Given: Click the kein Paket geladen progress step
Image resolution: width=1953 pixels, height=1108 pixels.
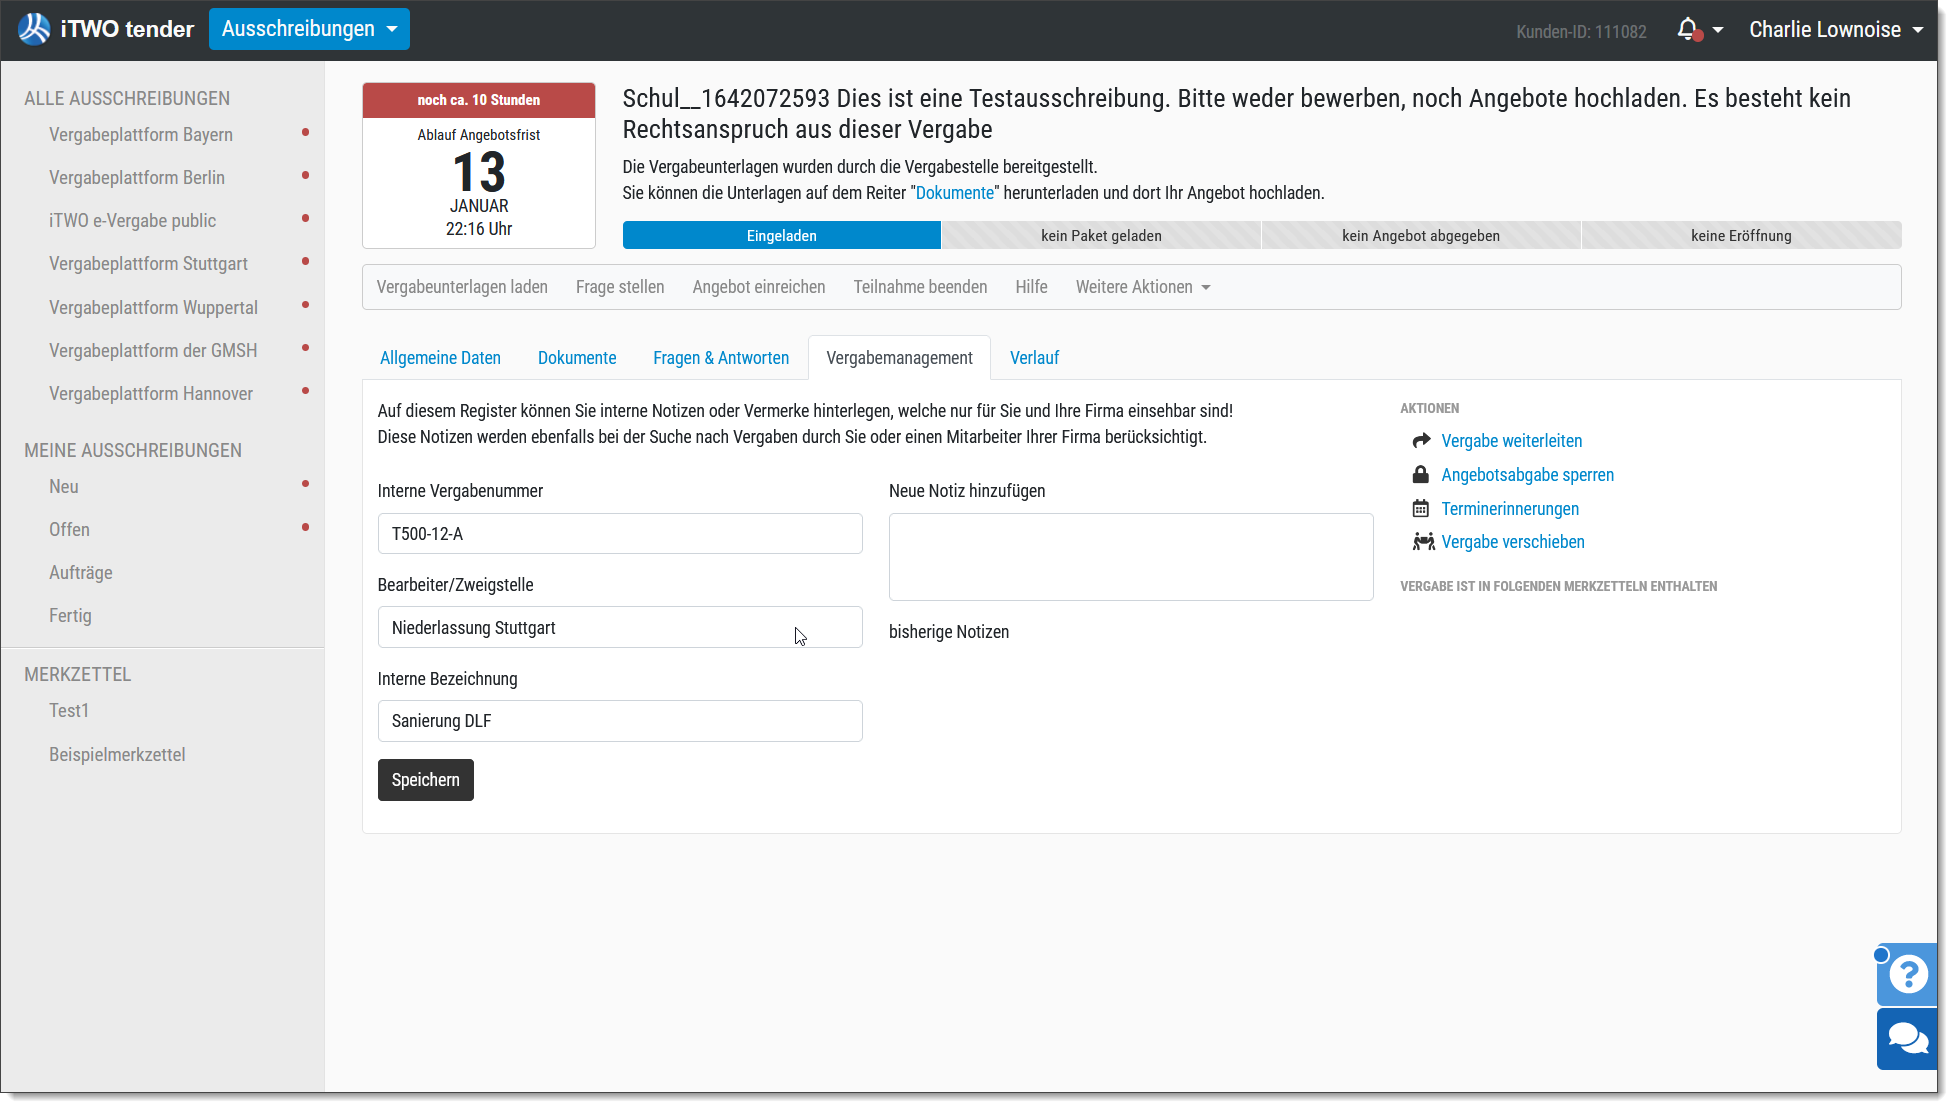Looking at the screenshot, I should tap(1101, 236).
